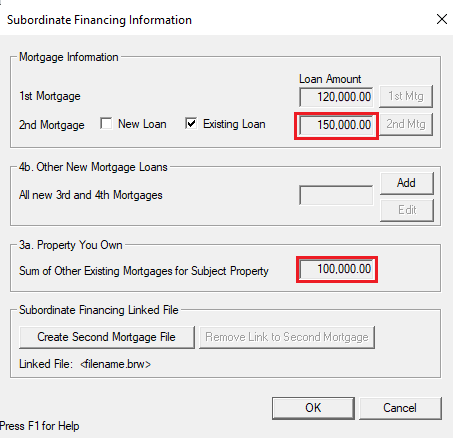This screenshot has width=453, height=438.
Task: Check the New Loan checkbox
Action: (106, 124)
